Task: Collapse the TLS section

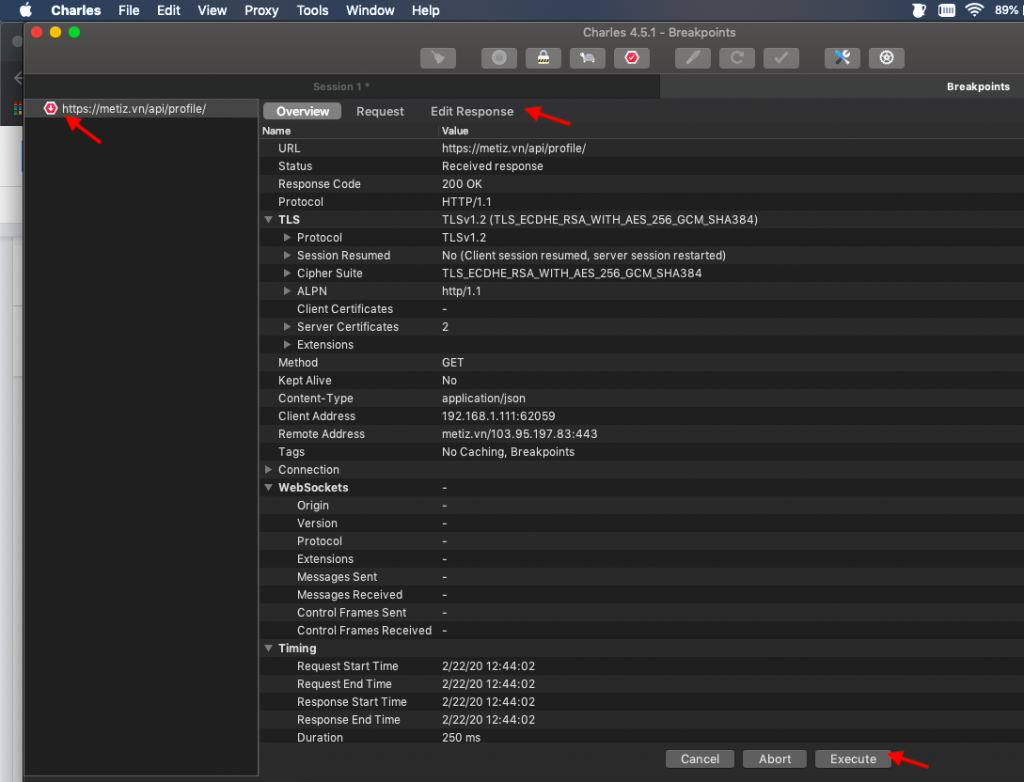Action: 268,220
